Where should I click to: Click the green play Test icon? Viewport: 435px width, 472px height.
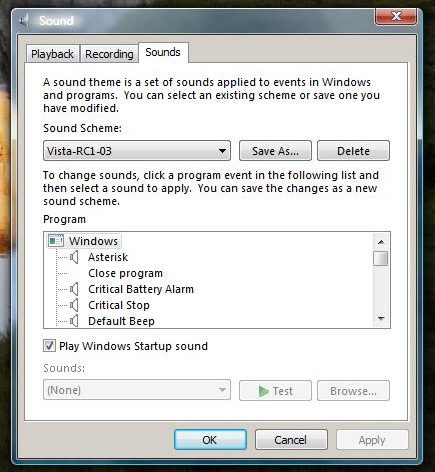[263, 391]
